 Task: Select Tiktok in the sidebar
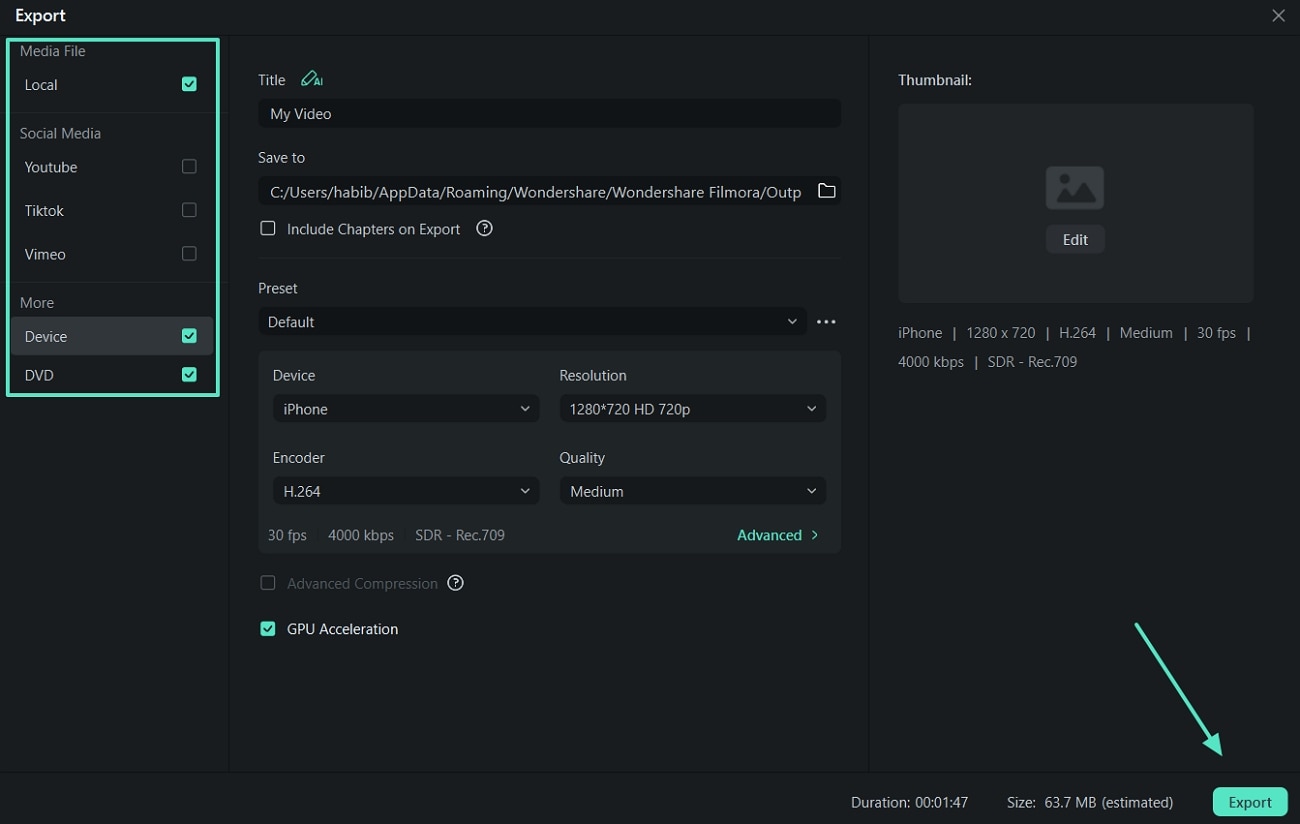[x=44, y=211]
